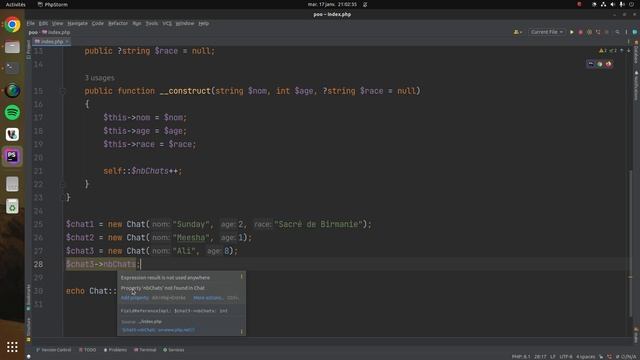Open the Refactor menu
Screen dimensions: 640x360
pyautogui.click(x=118, y=23)
